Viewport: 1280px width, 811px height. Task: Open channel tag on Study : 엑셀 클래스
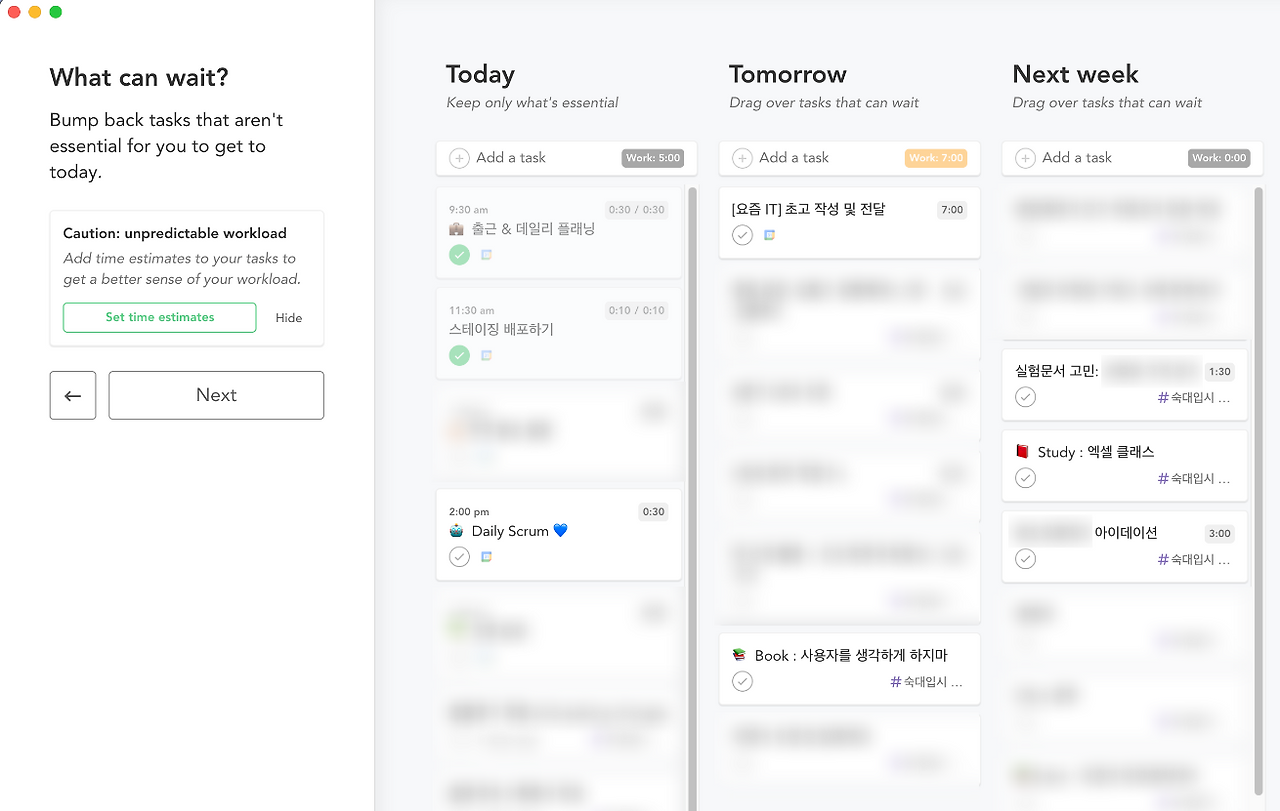pos(1194,479)
